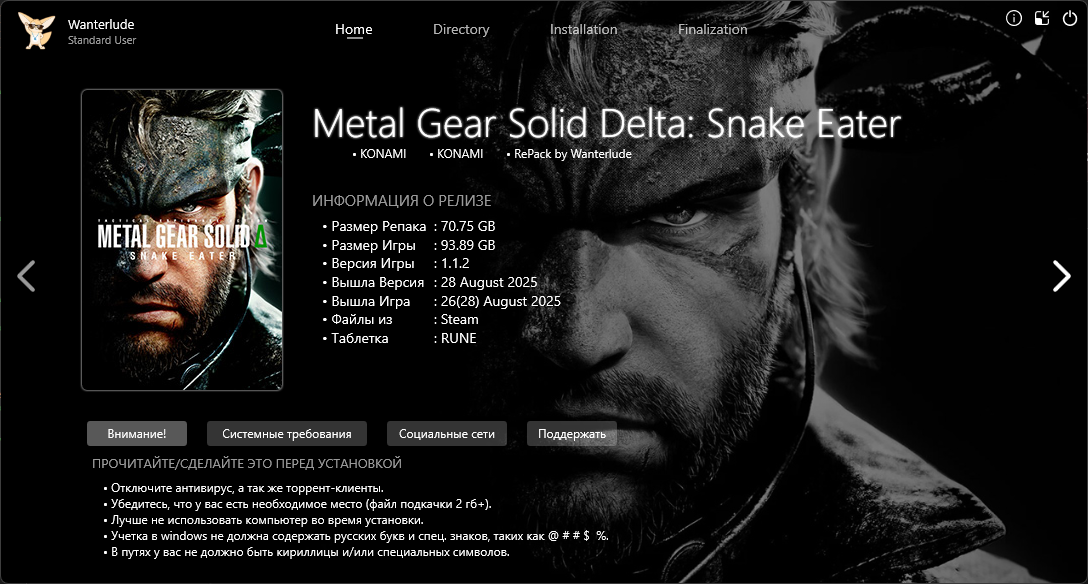This screenshot has width=1088, height=584.
Task: Click the info icon in top-right corner
Action: pos(1014,19)
